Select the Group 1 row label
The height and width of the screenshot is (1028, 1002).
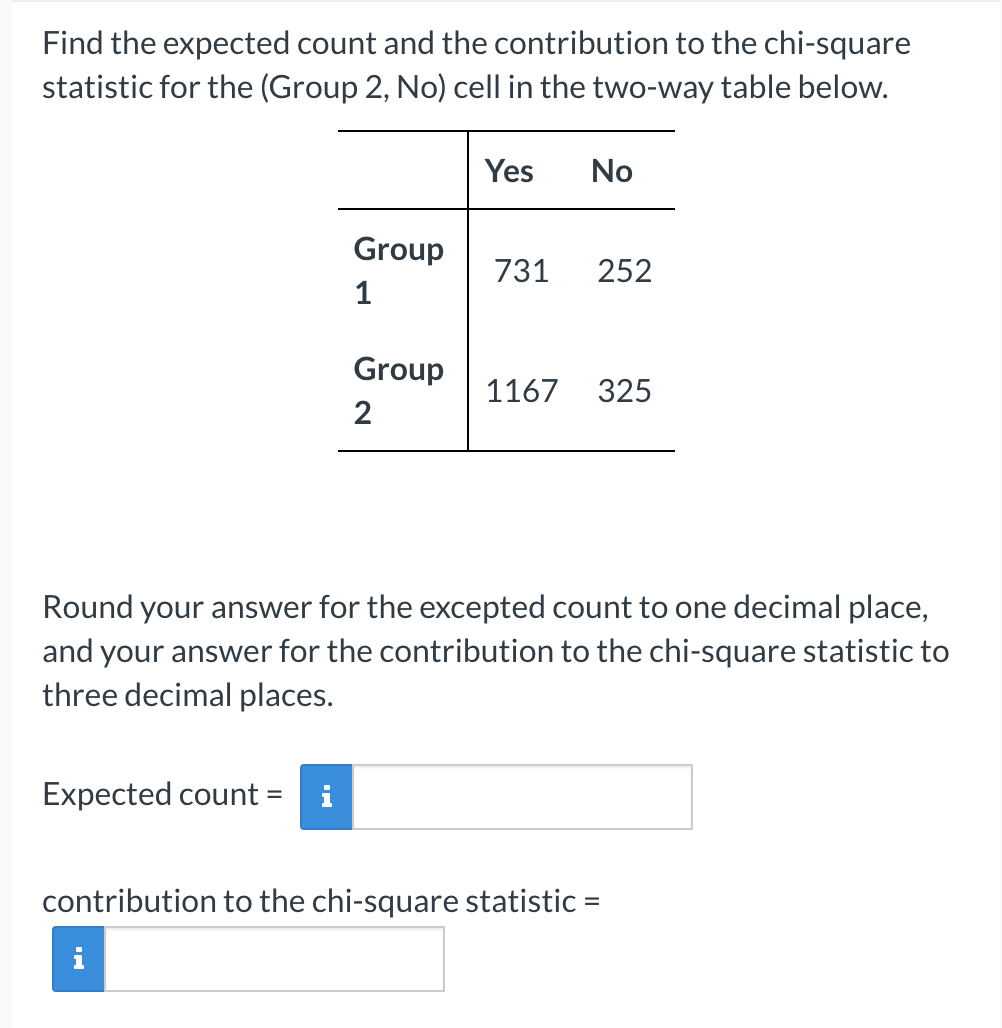coord(398,269)
